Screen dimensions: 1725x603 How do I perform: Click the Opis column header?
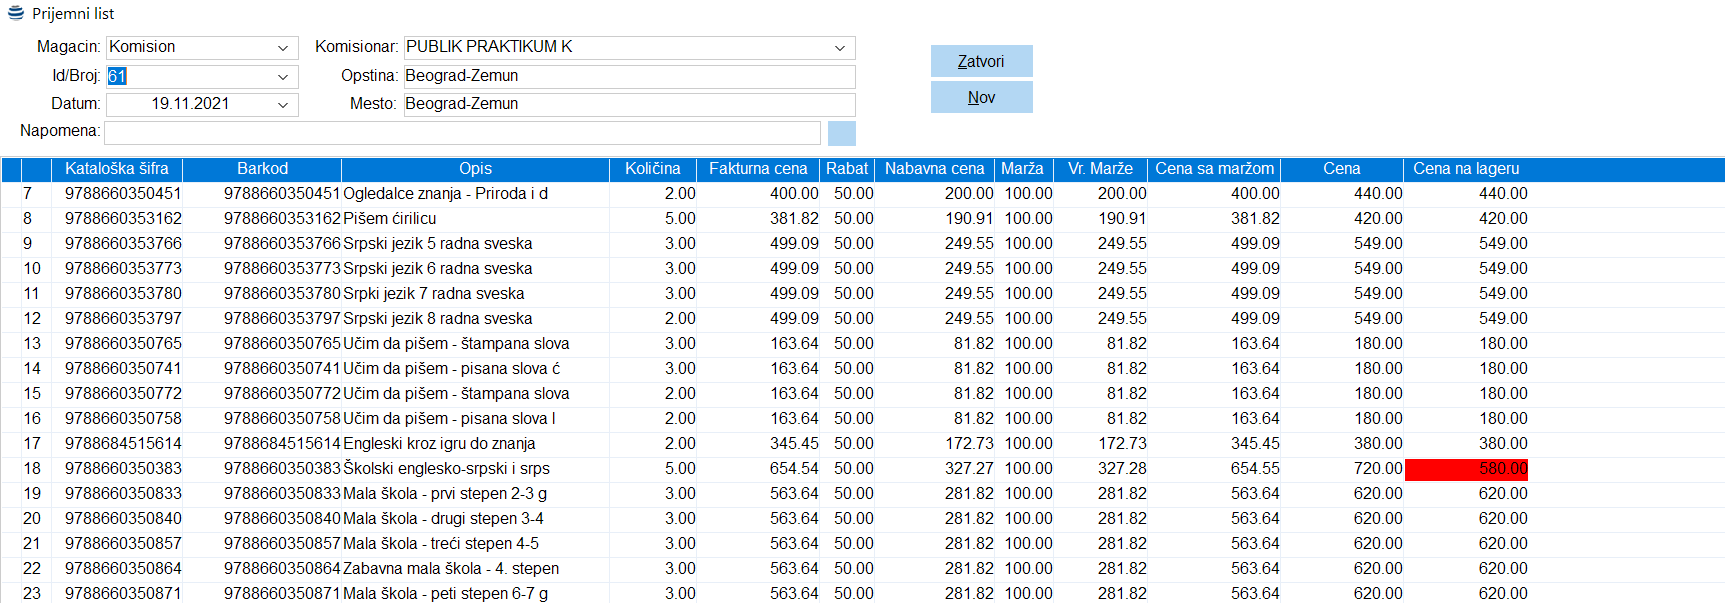coord(475,169)
